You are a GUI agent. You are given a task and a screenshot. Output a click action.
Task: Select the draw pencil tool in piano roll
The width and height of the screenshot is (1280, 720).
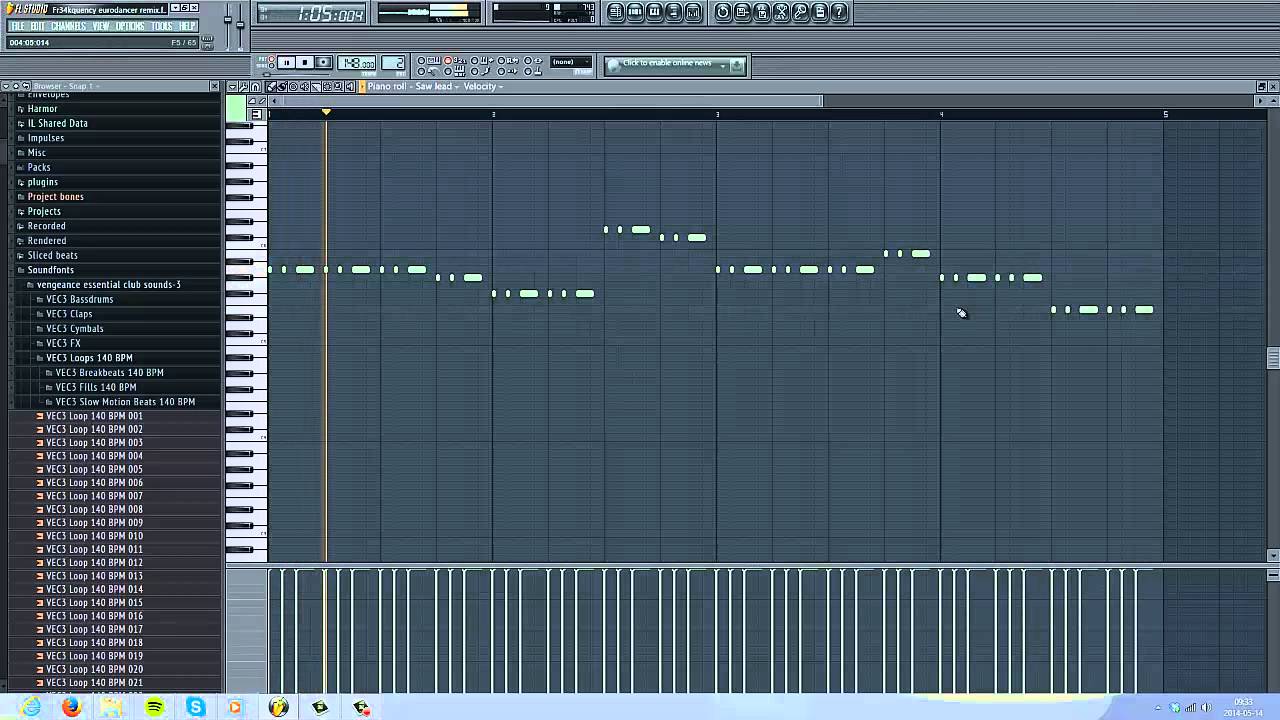tap(270, 87)
